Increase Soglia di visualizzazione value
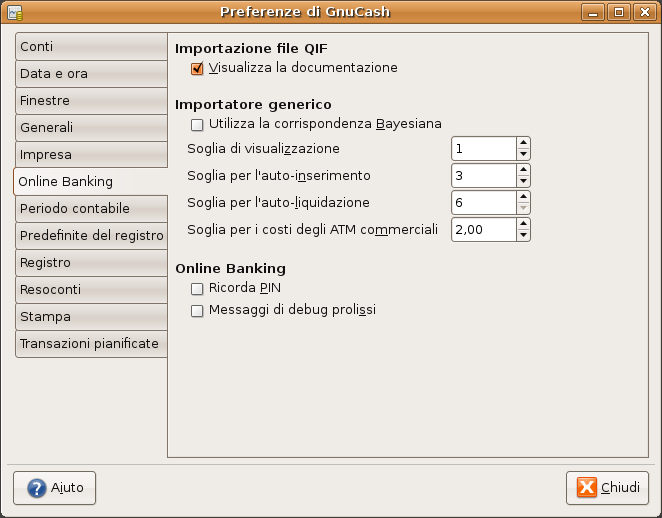The width and height of the screenshot is (662, 518). [x=523, y=143]
